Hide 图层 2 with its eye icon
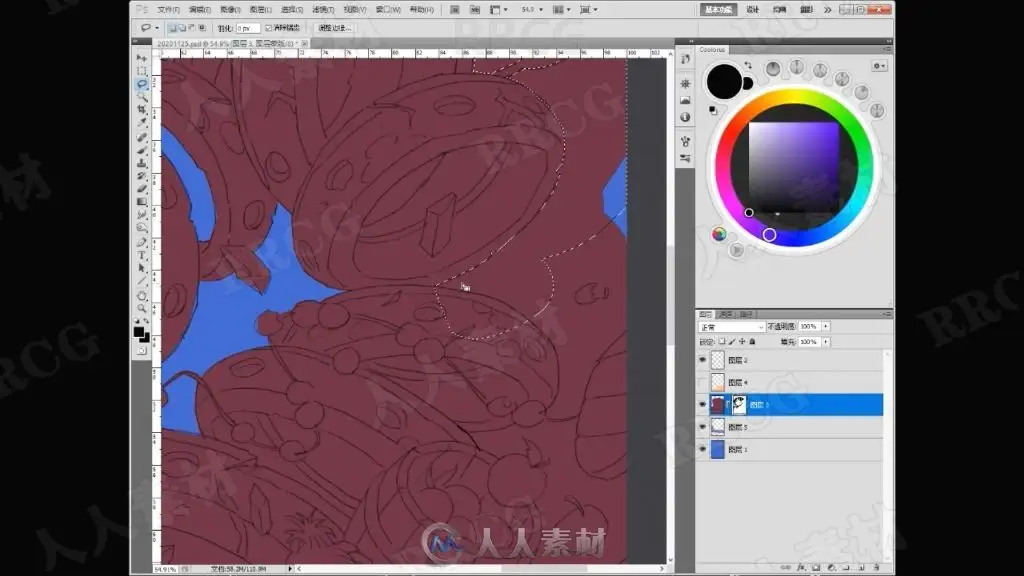 pyautogui.click(x=702, y=360)
